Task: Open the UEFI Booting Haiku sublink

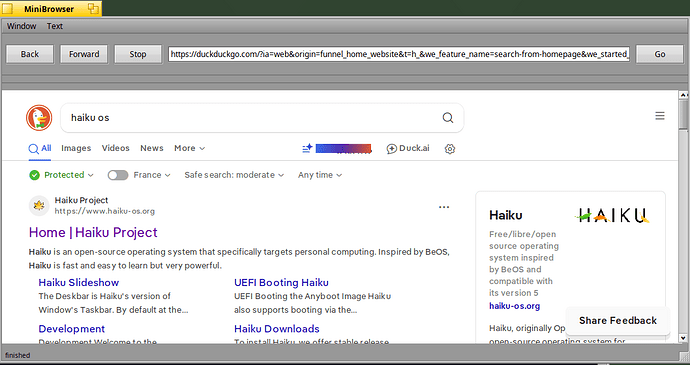Action: [281, 283]
